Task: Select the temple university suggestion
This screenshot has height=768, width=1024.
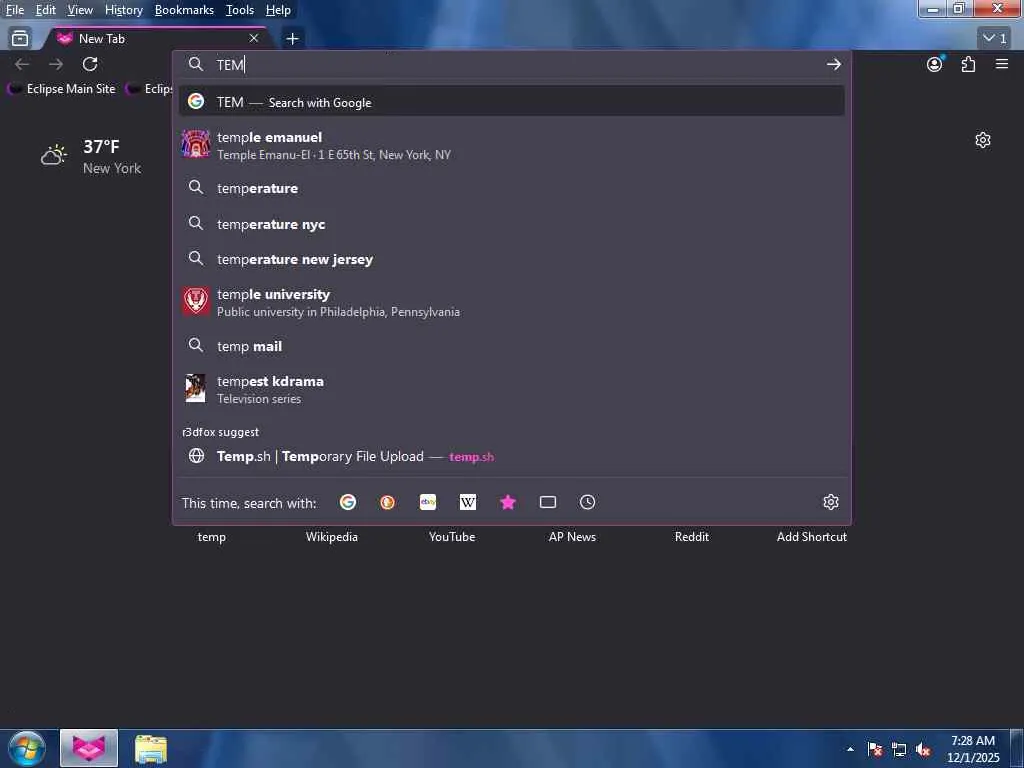Action: point(511,302)
